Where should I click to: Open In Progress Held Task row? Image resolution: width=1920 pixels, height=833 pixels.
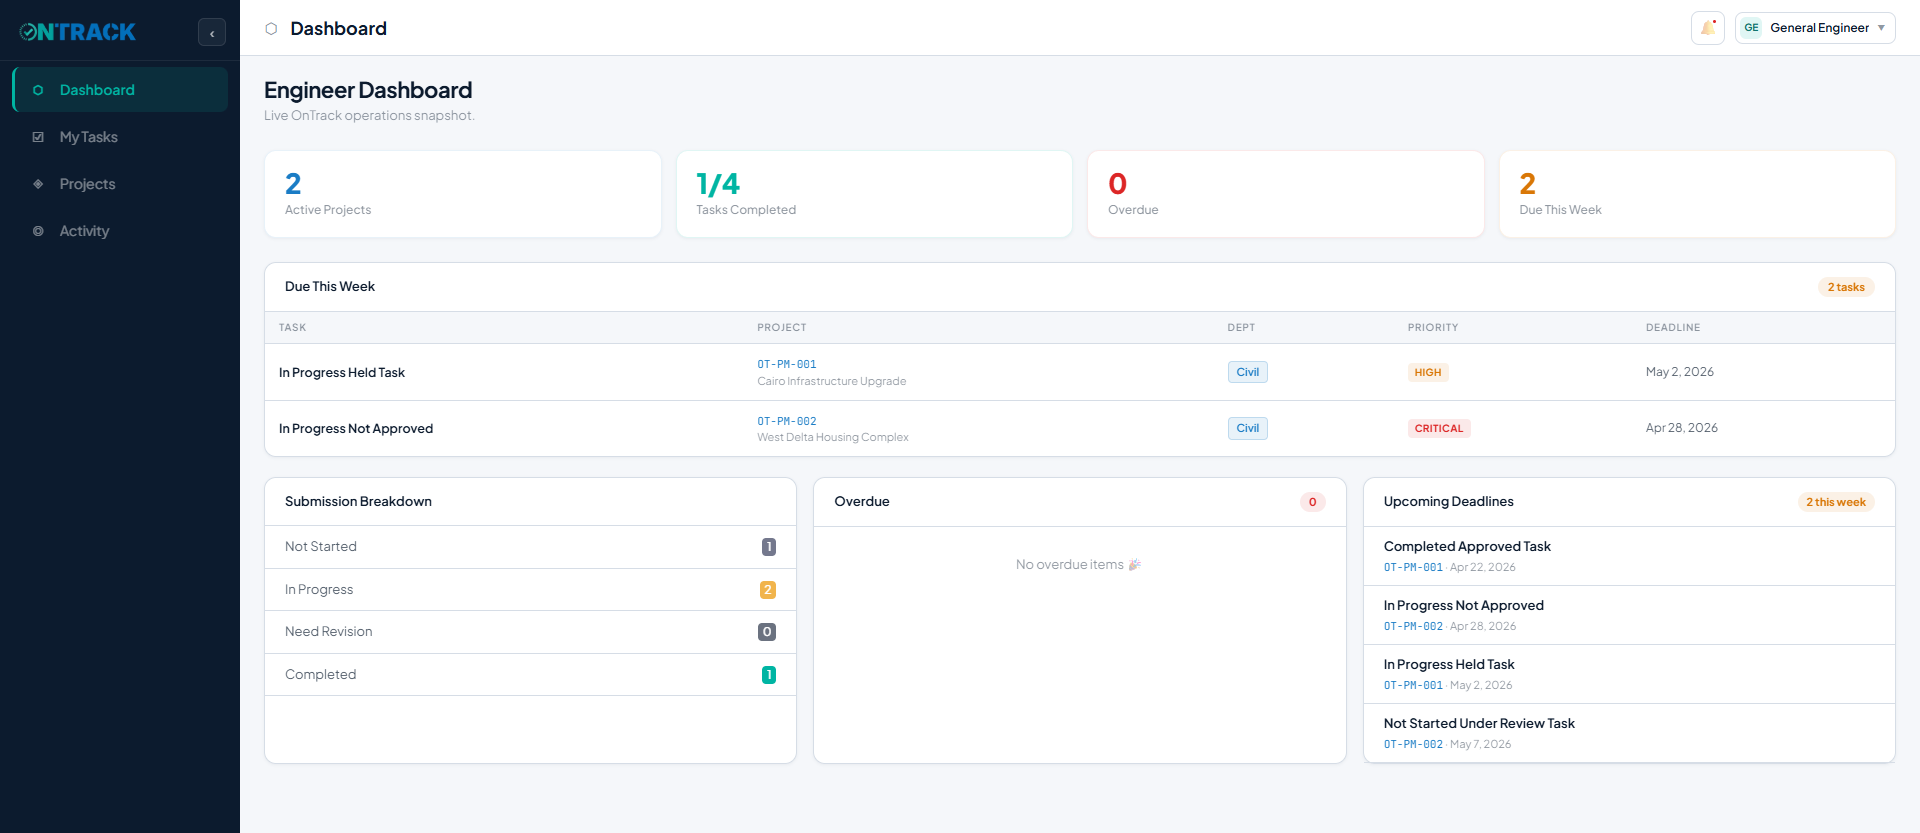click(1080, 372)
